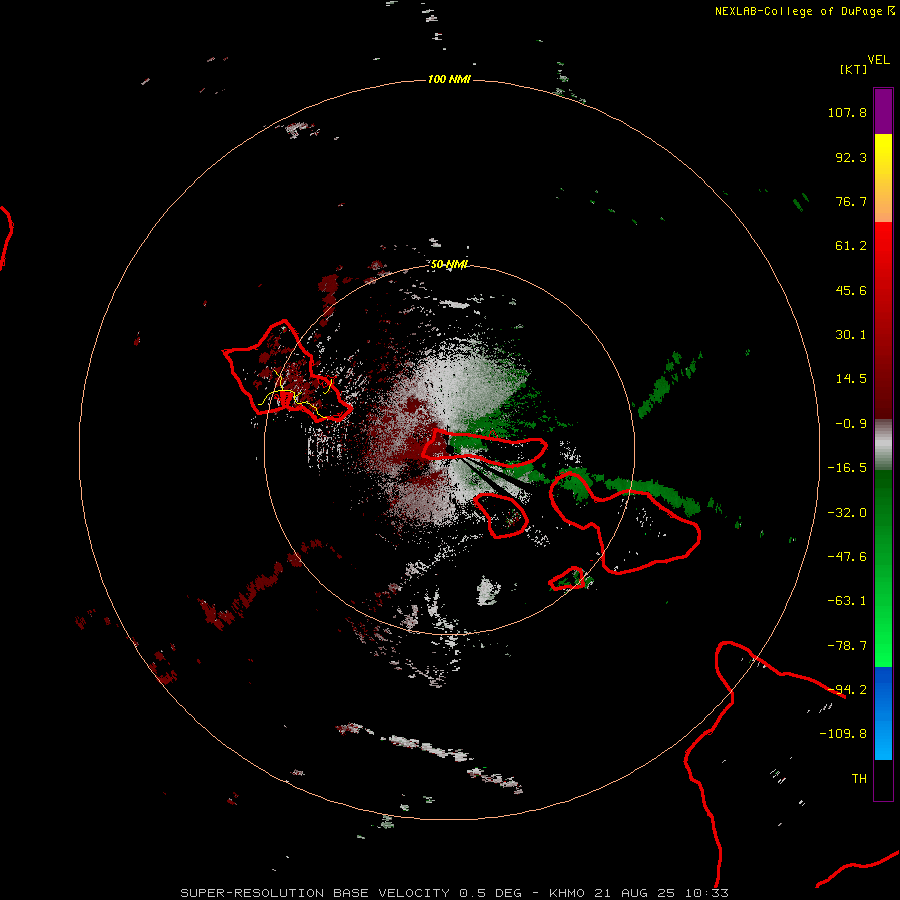The image size is (900, 900).
Task: Click the -47.6 legend value
Action: 847,557
